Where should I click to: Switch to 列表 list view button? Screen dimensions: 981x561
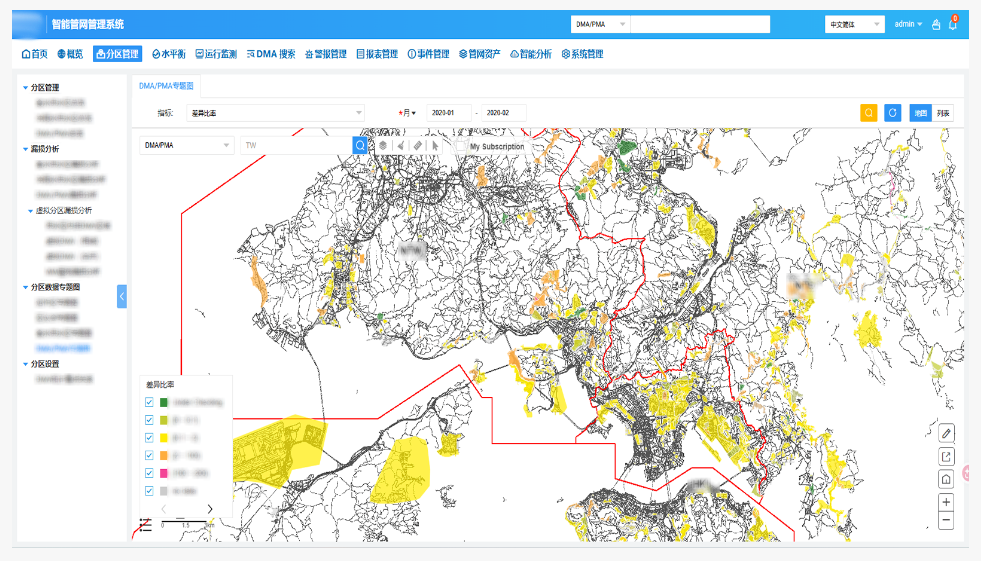point(943,113)
